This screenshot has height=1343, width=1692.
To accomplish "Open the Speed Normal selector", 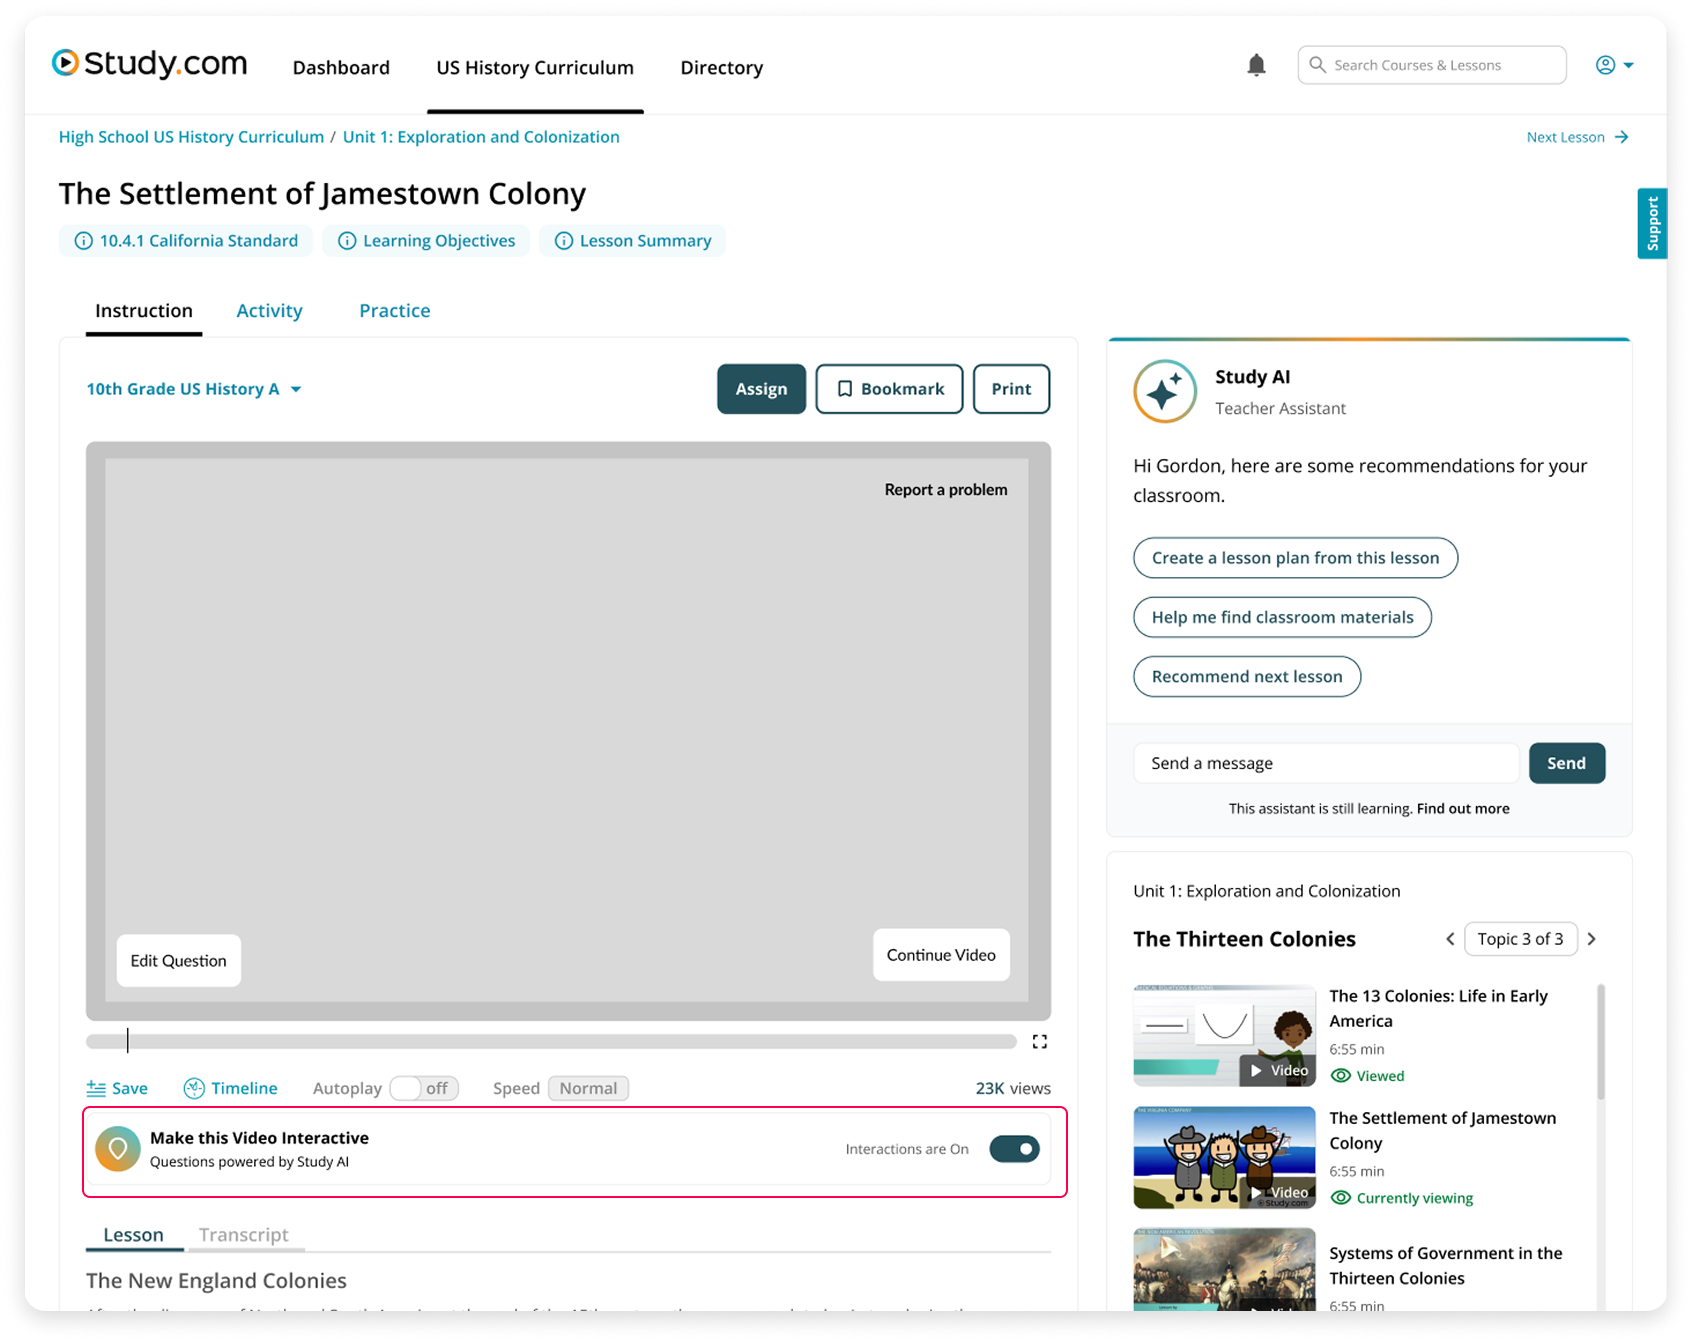I will [x=588, y=1089].
